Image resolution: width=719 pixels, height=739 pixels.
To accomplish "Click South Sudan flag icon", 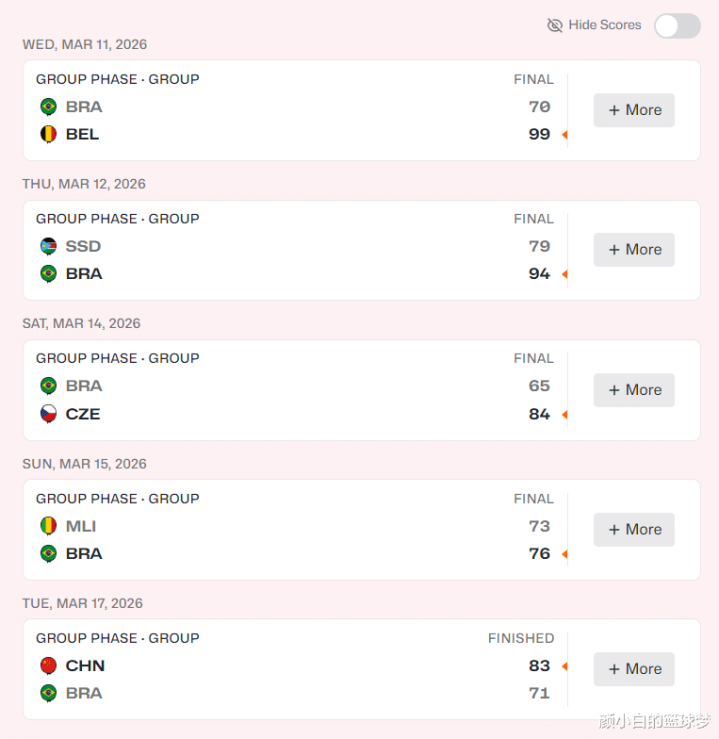I will pos(48,246).
